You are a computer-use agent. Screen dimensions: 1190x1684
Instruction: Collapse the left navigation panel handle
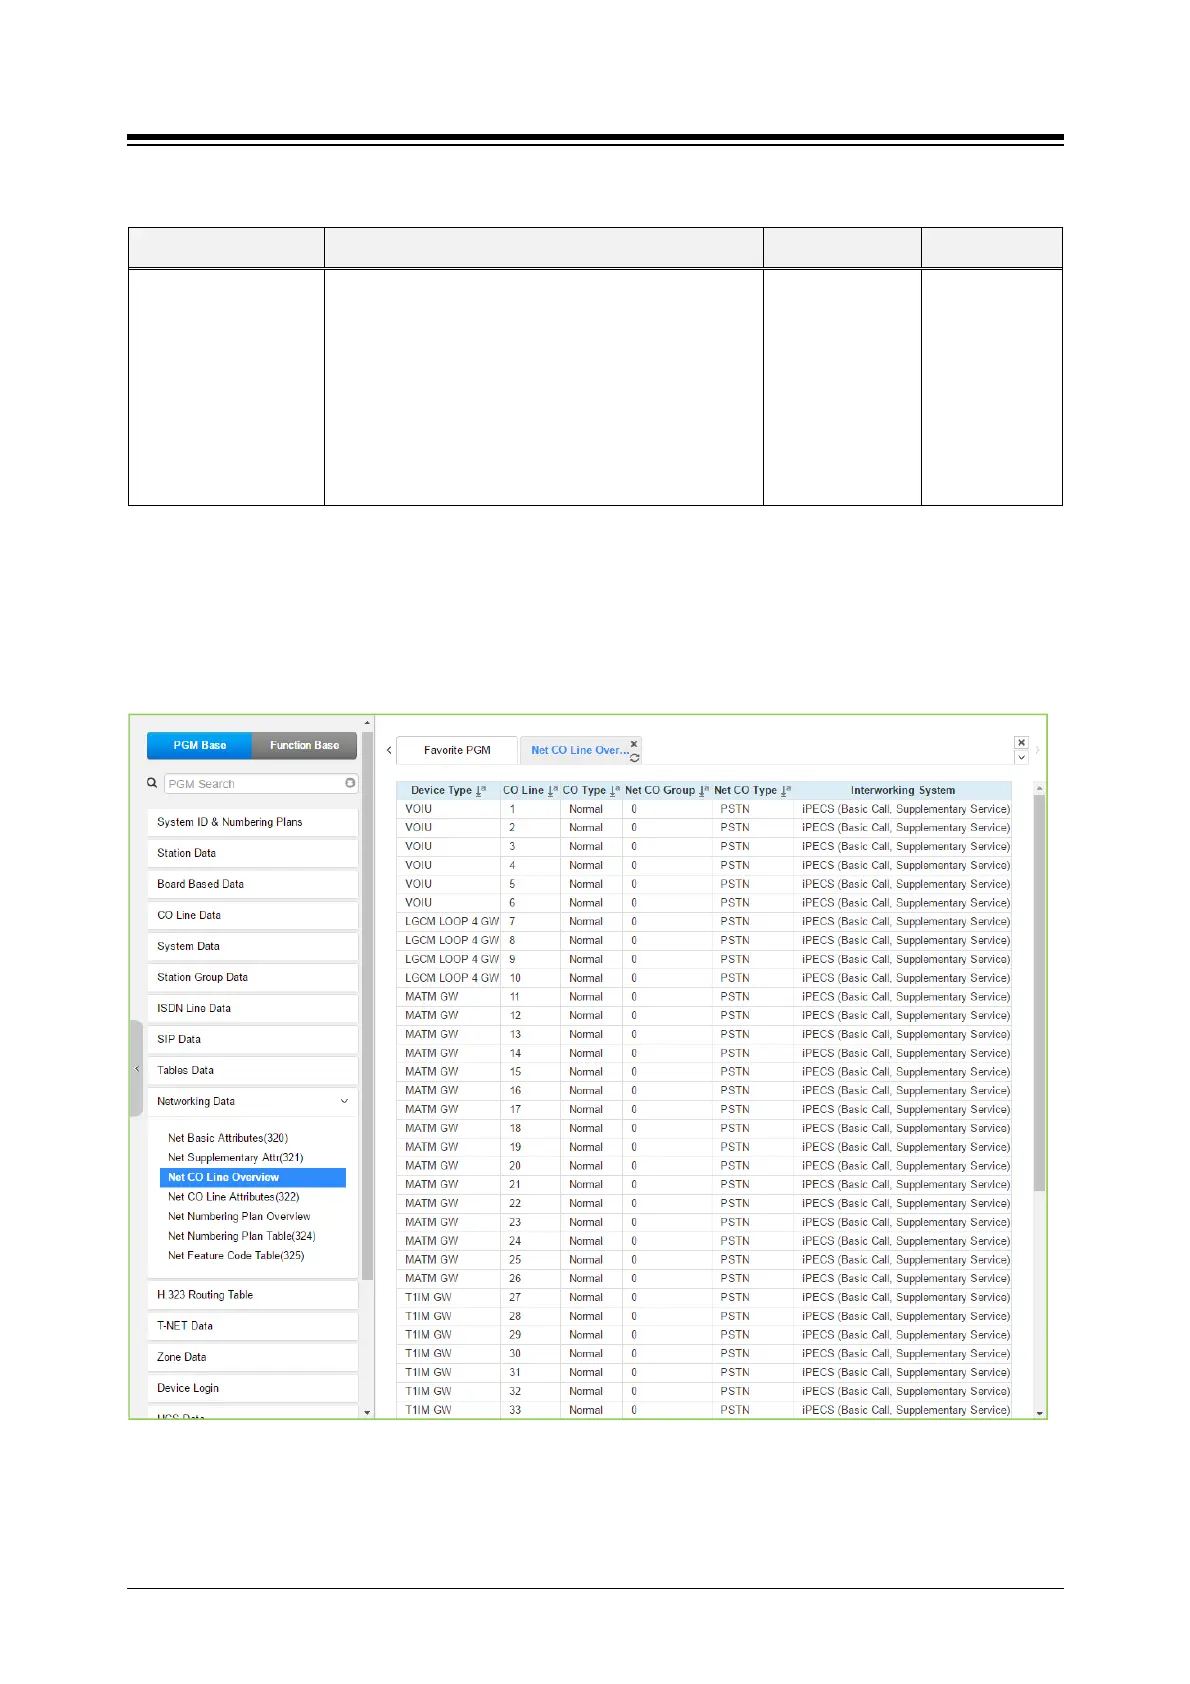coord(137,1068)
